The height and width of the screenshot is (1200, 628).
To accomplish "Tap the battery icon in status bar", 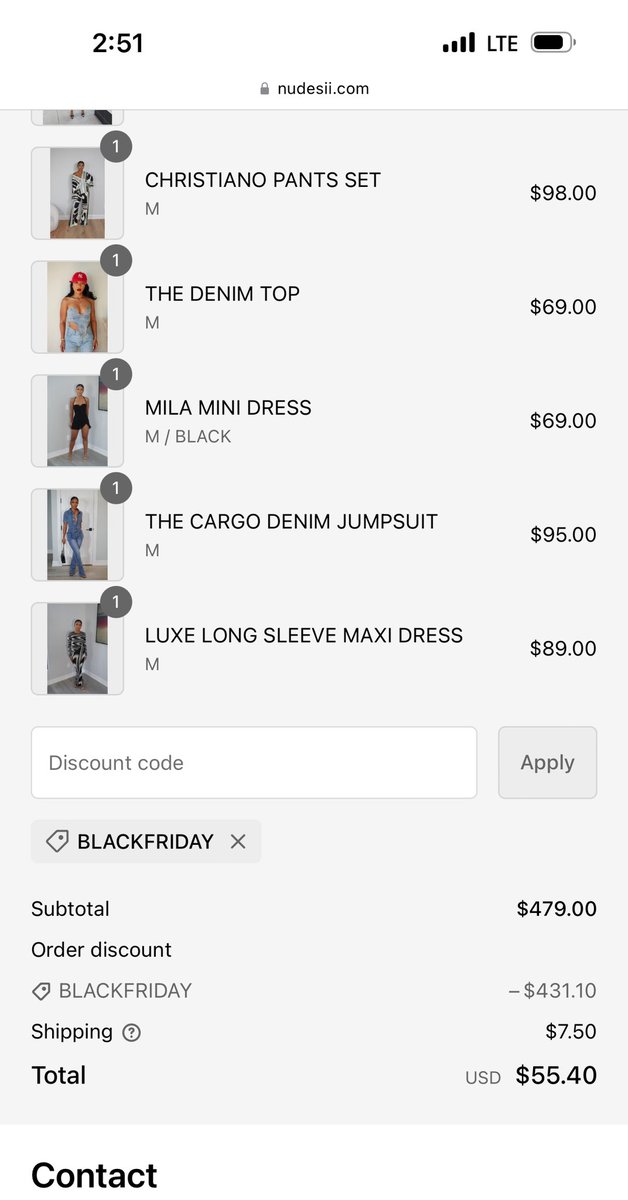I will 553,43.
